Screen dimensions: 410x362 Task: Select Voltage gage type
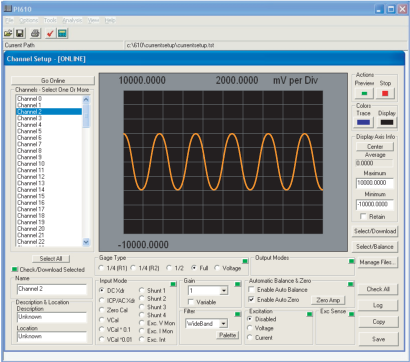[228, 268]
